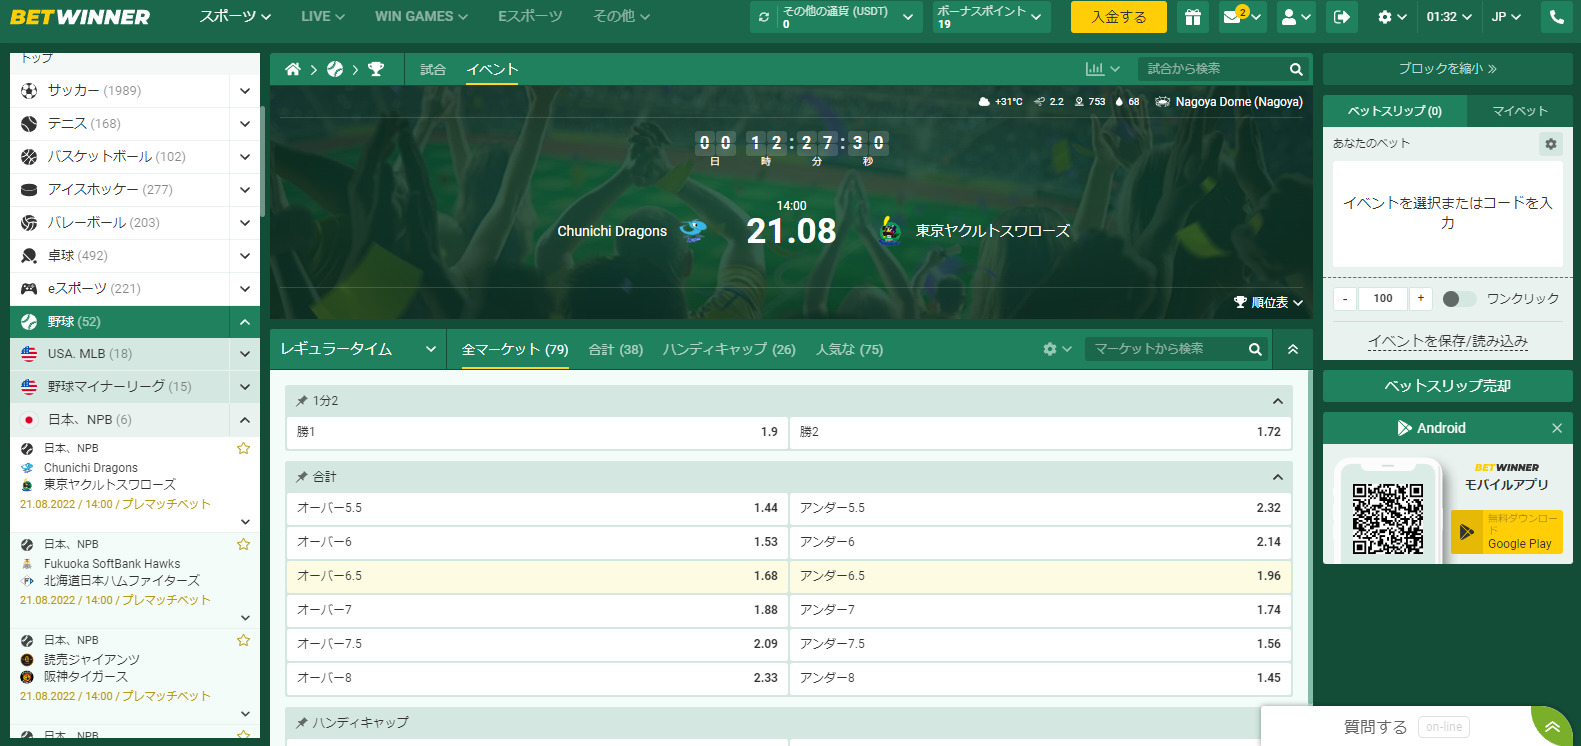Pin the ハンディキャップ market
The height and width of the screenshot is (746, 1581).
pyautogui.click(x=301, y=722)
